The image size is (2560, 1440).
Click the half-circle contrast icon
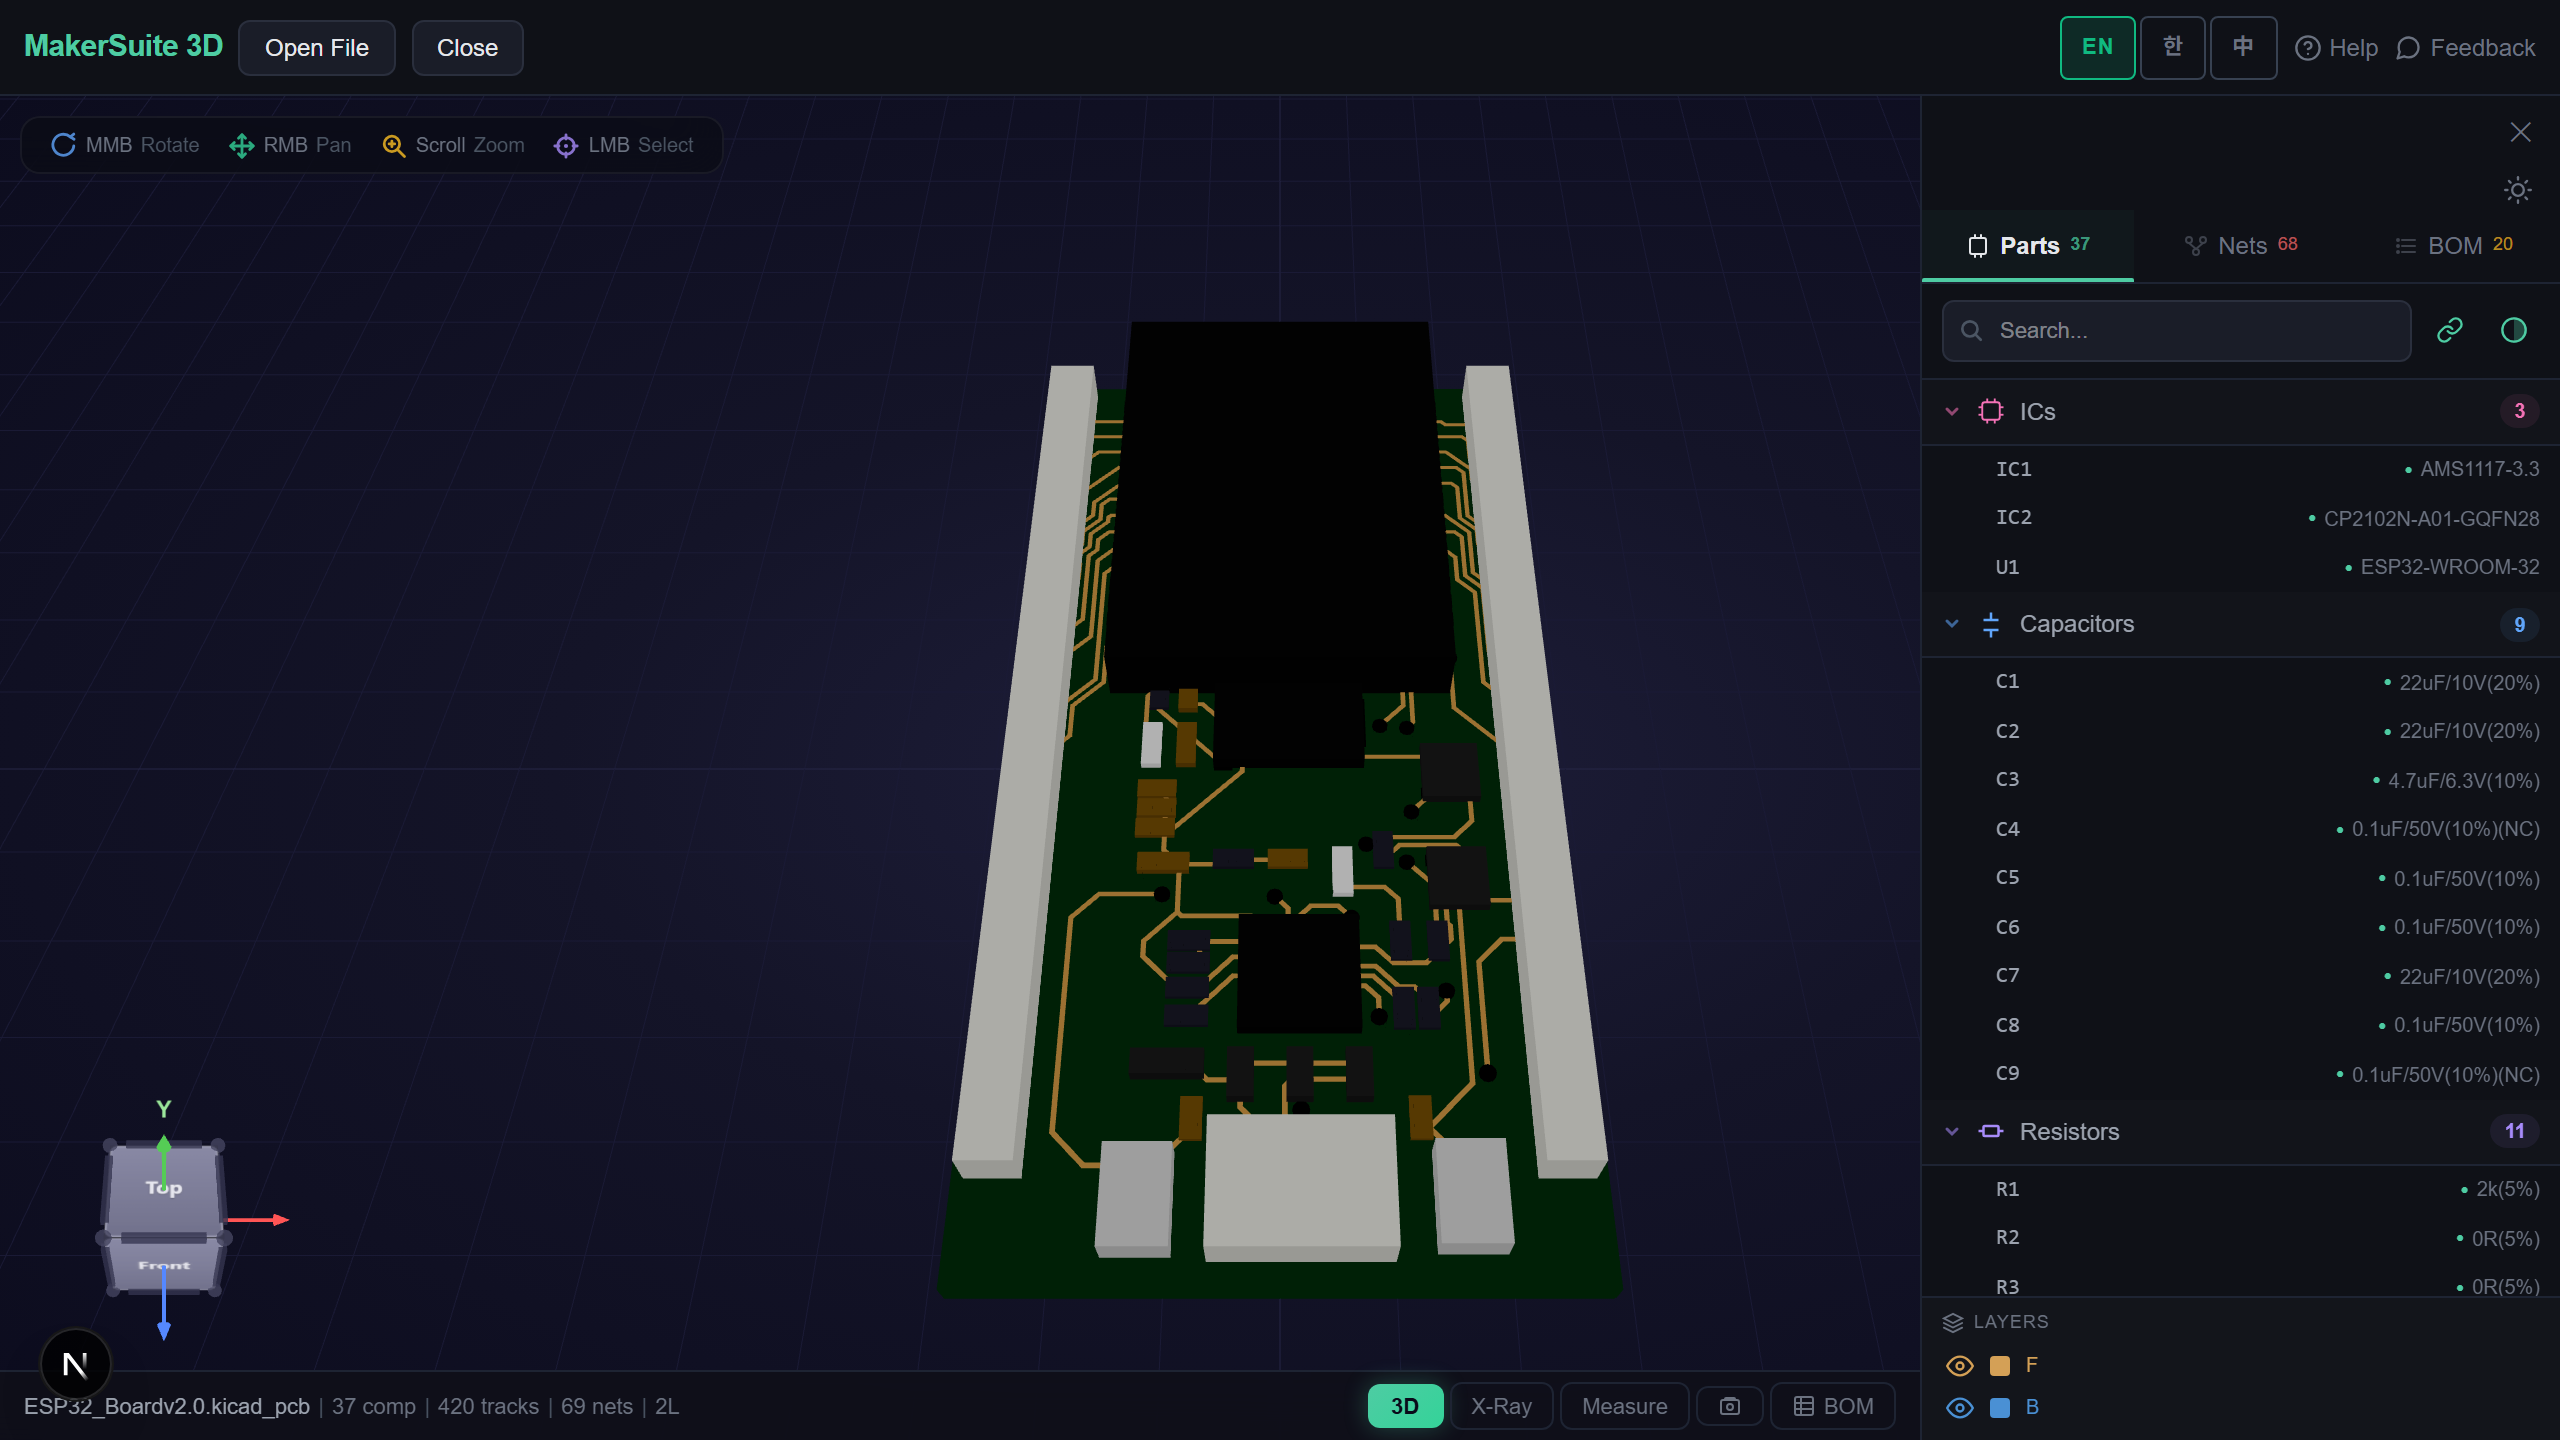(x=2513, y=330)
